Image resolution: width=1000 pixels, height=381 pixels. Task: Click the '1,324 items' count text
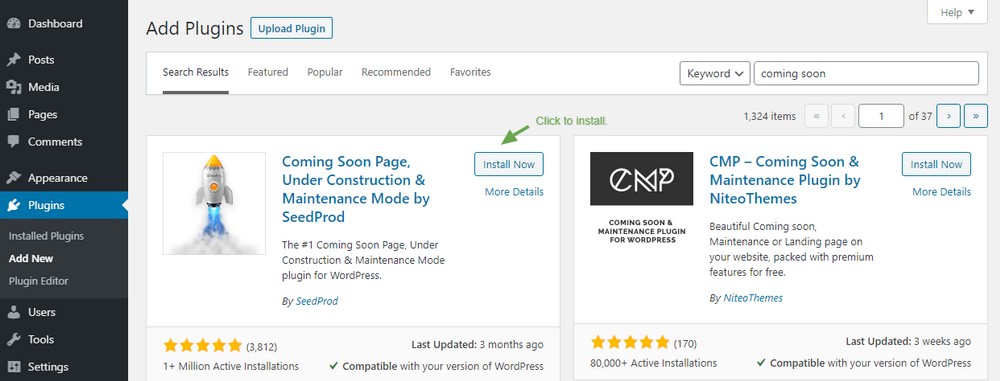(770, 116)
